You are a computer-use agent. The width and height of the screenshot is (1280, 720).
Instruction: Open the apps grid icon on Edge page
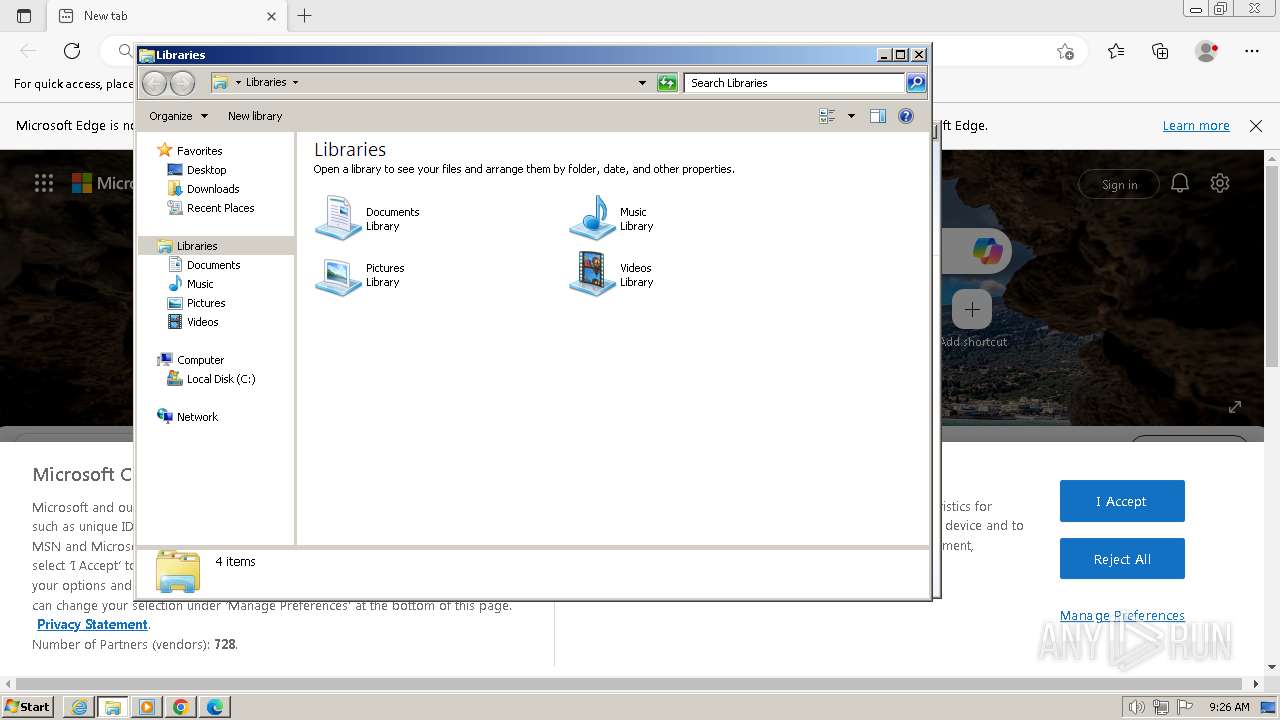pos(44,183)
